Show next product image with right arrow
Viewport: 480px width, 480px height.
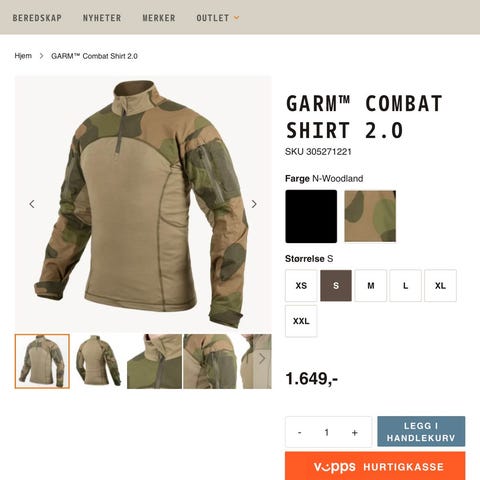tap(254, 204)
